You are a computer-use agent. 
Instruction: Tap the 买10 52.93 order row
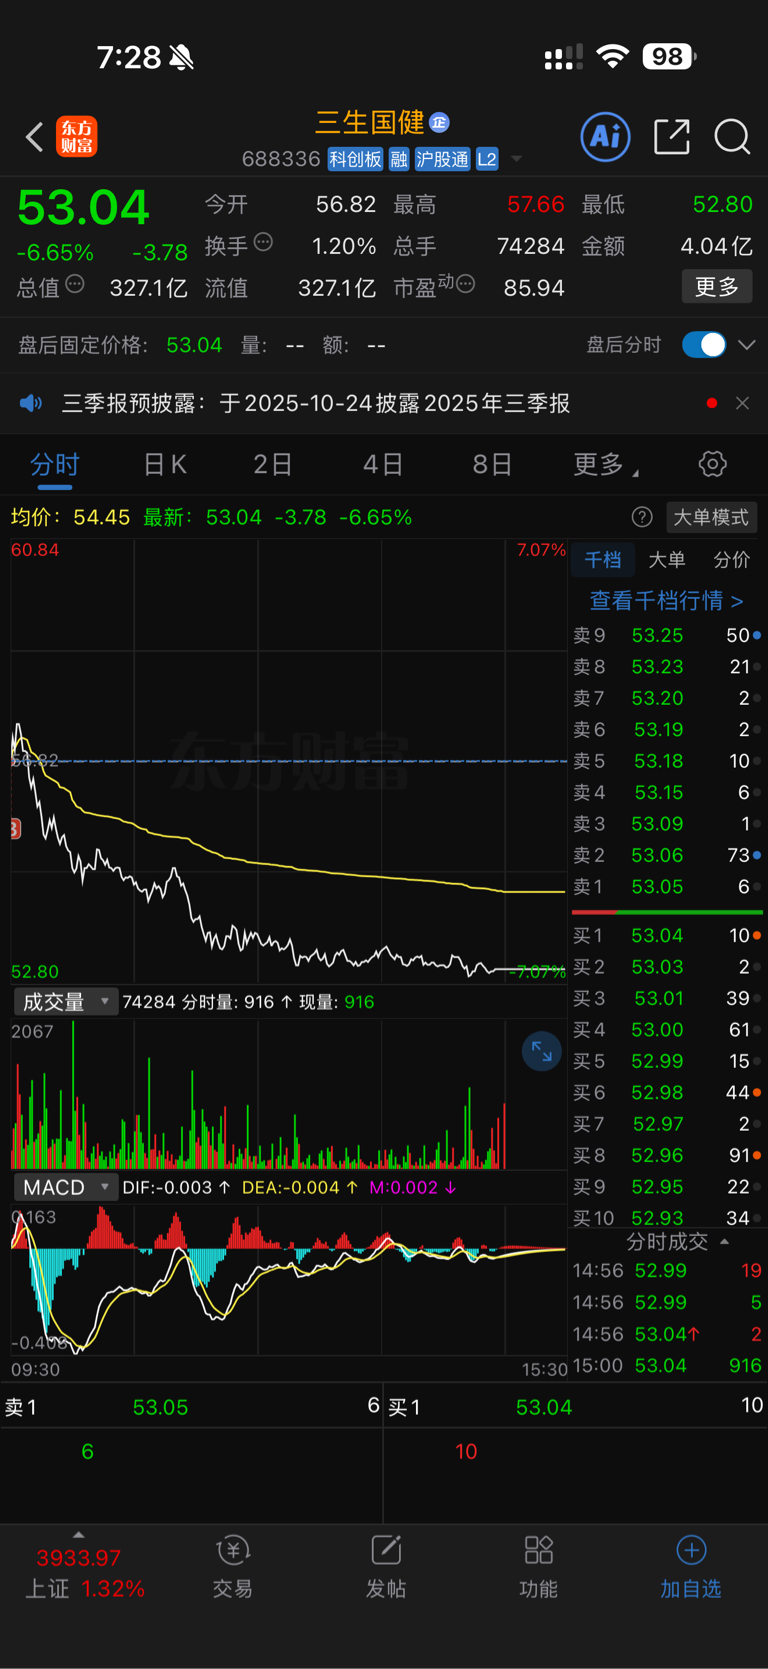667,1217
